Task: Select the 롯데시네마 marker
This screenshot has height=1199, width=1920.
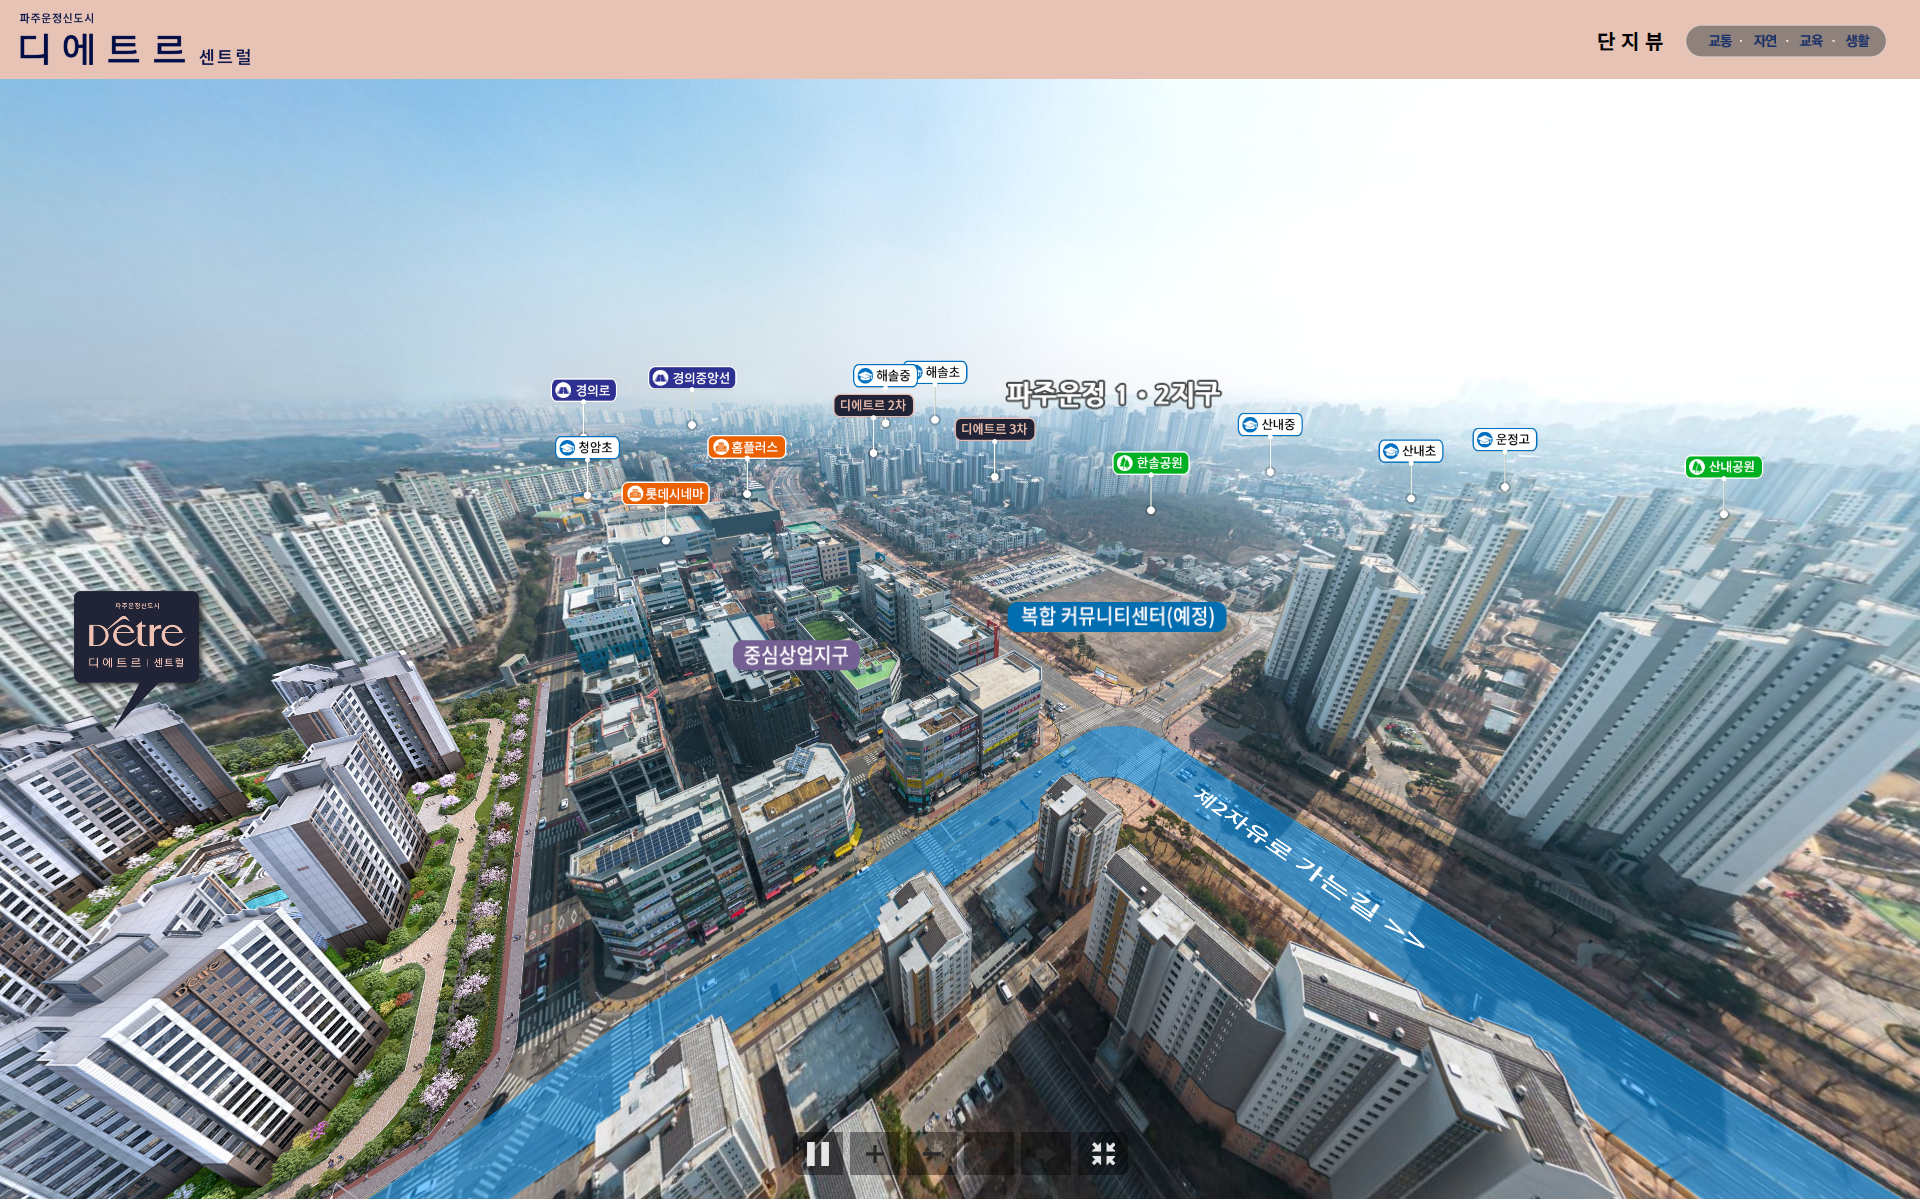Action: coord(666,493)
